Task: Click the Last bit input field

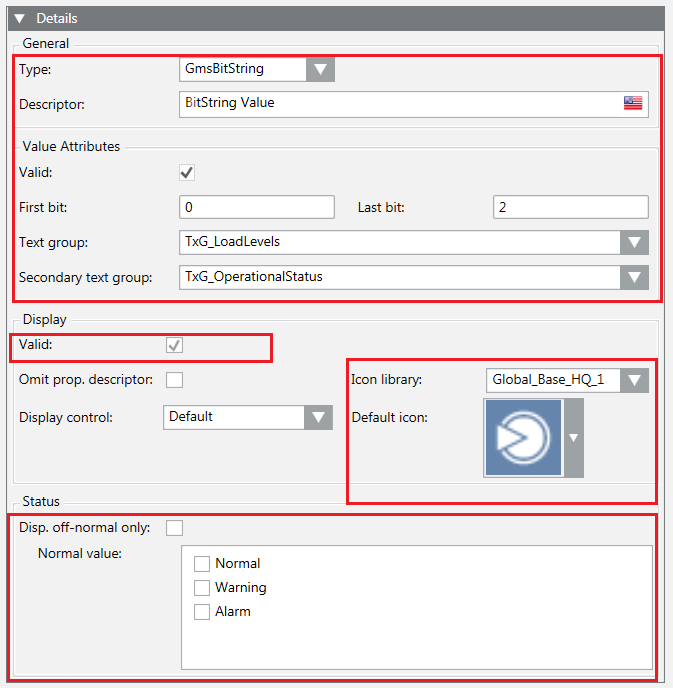Action: pos(570,207)
